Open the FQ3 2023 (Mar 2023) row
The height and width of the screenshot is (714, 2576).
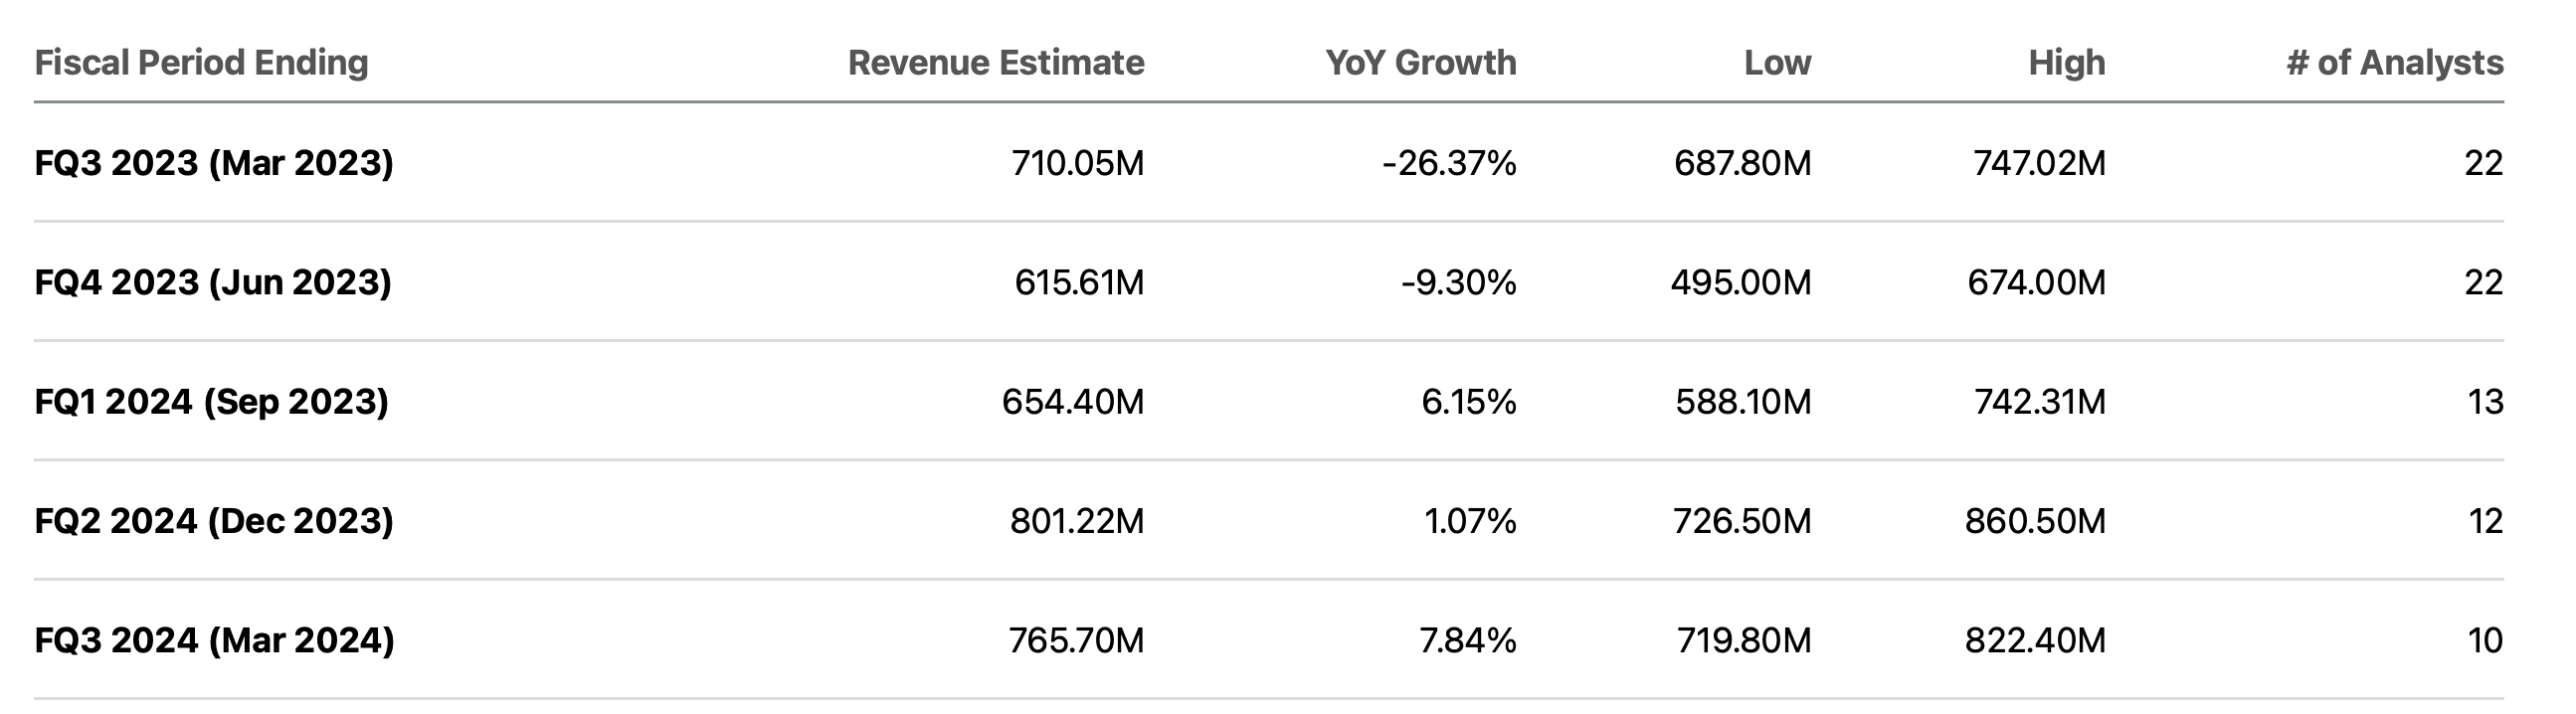tap(214, 162)
